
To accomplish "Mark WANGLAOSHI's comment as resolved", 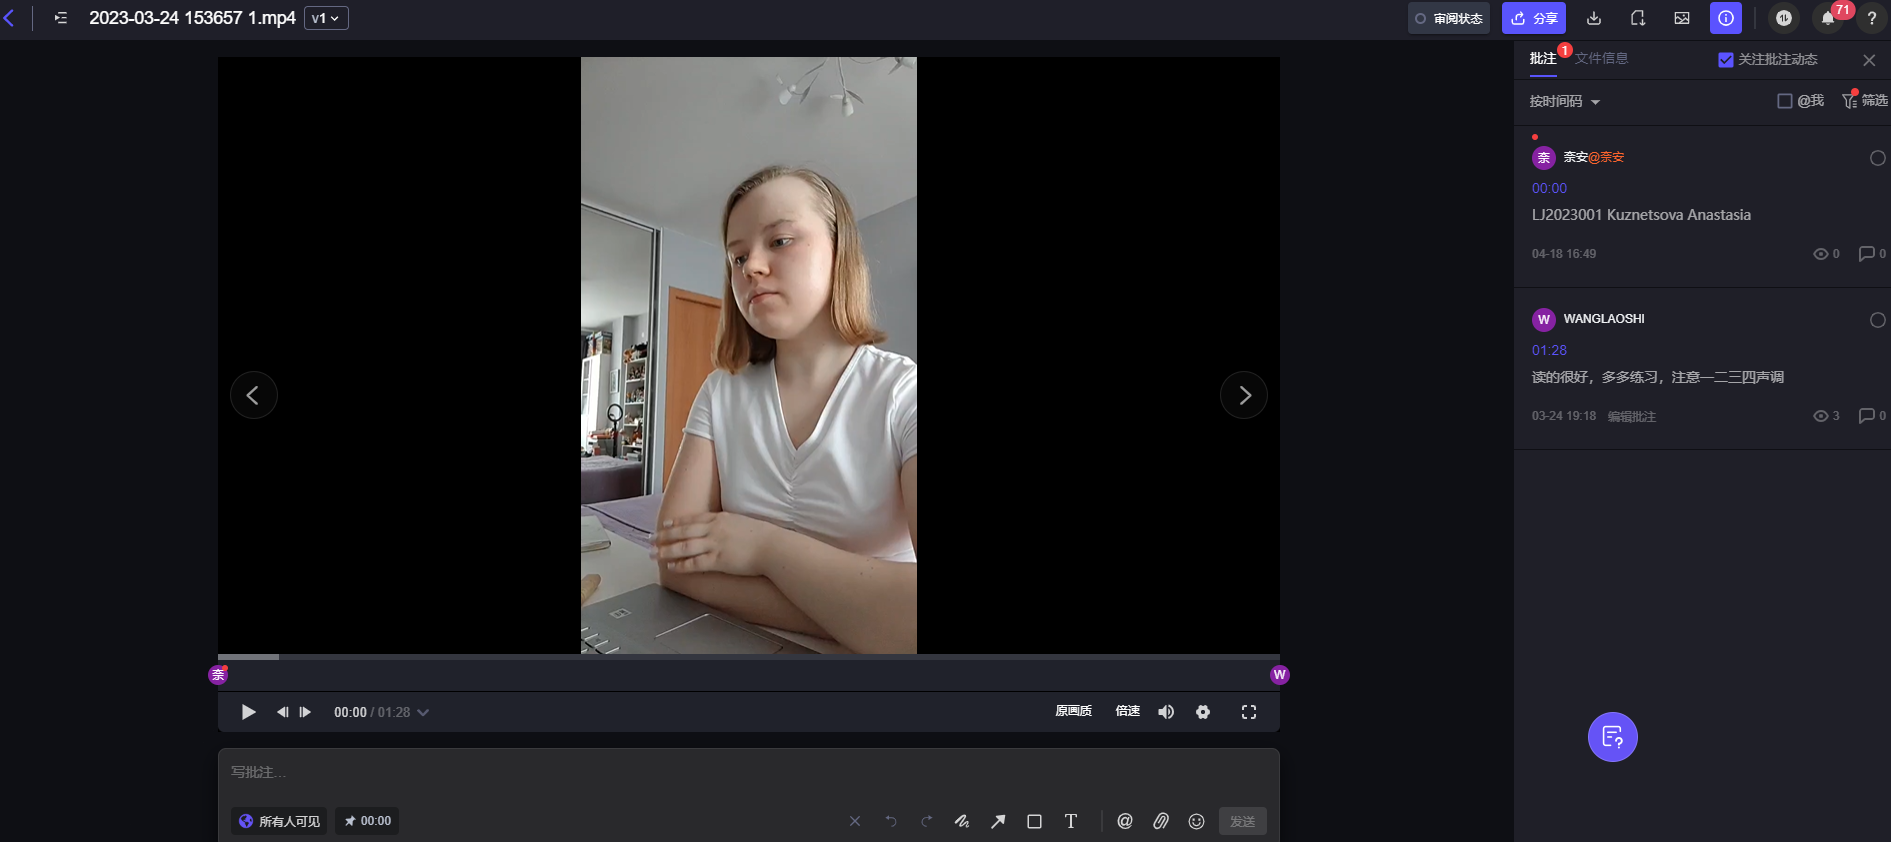I will (x=1877, y=320).
